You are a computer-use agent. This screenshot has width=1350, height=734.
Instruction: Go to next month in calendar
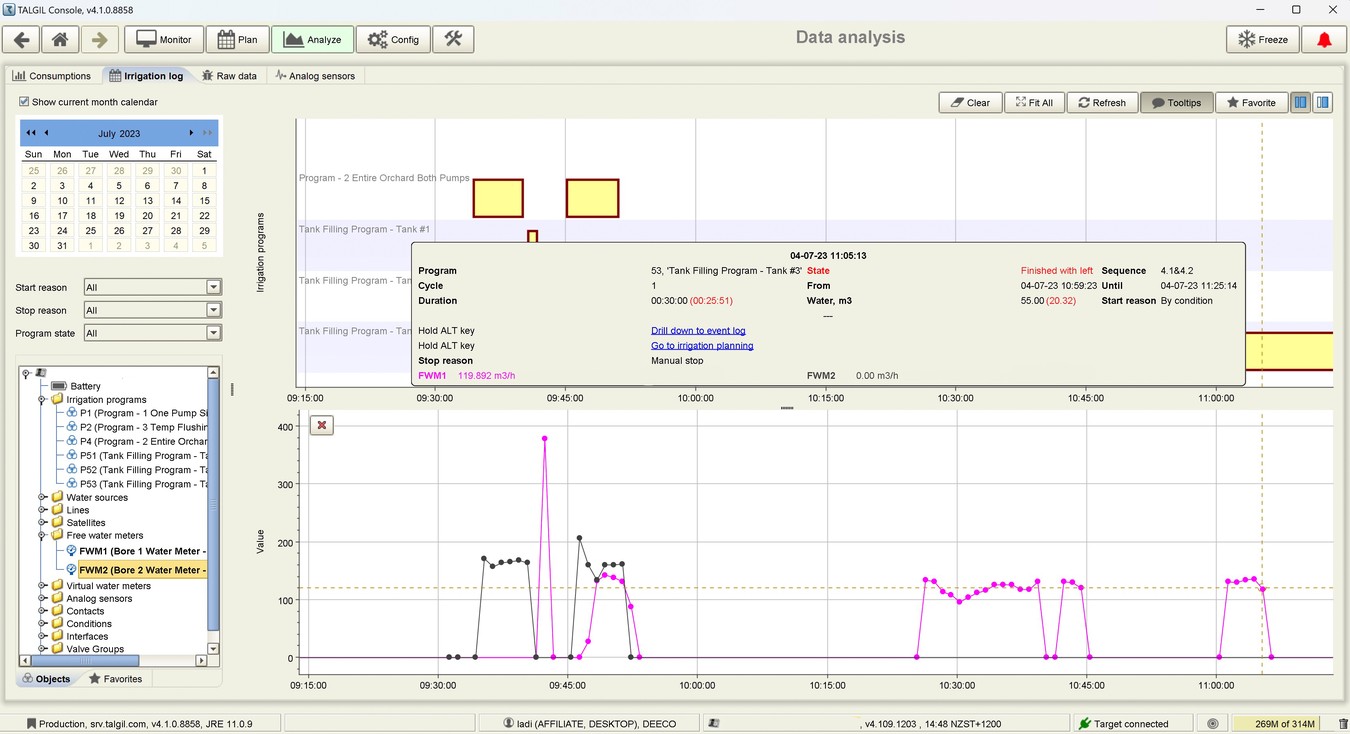[x=191, y=133]
